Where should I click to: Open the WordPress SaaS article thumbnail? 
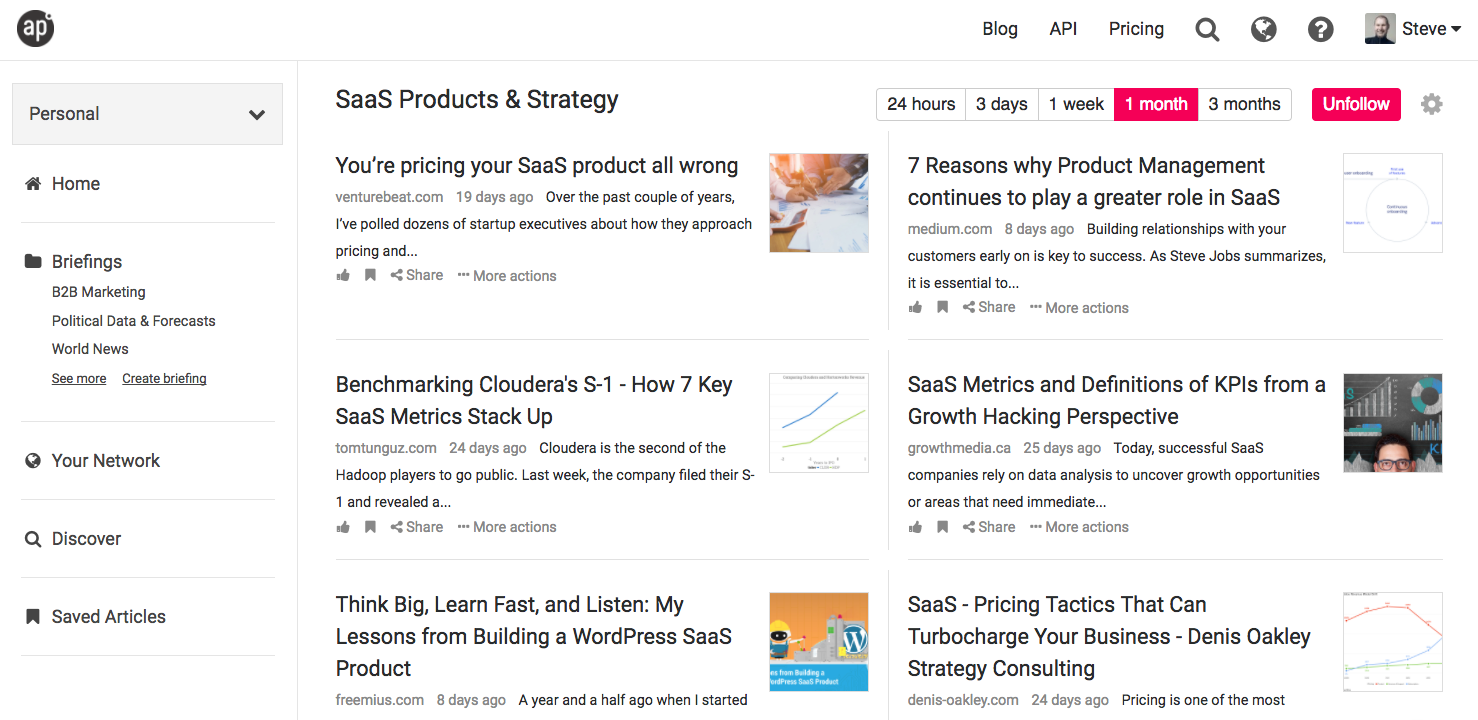point(818,642)
